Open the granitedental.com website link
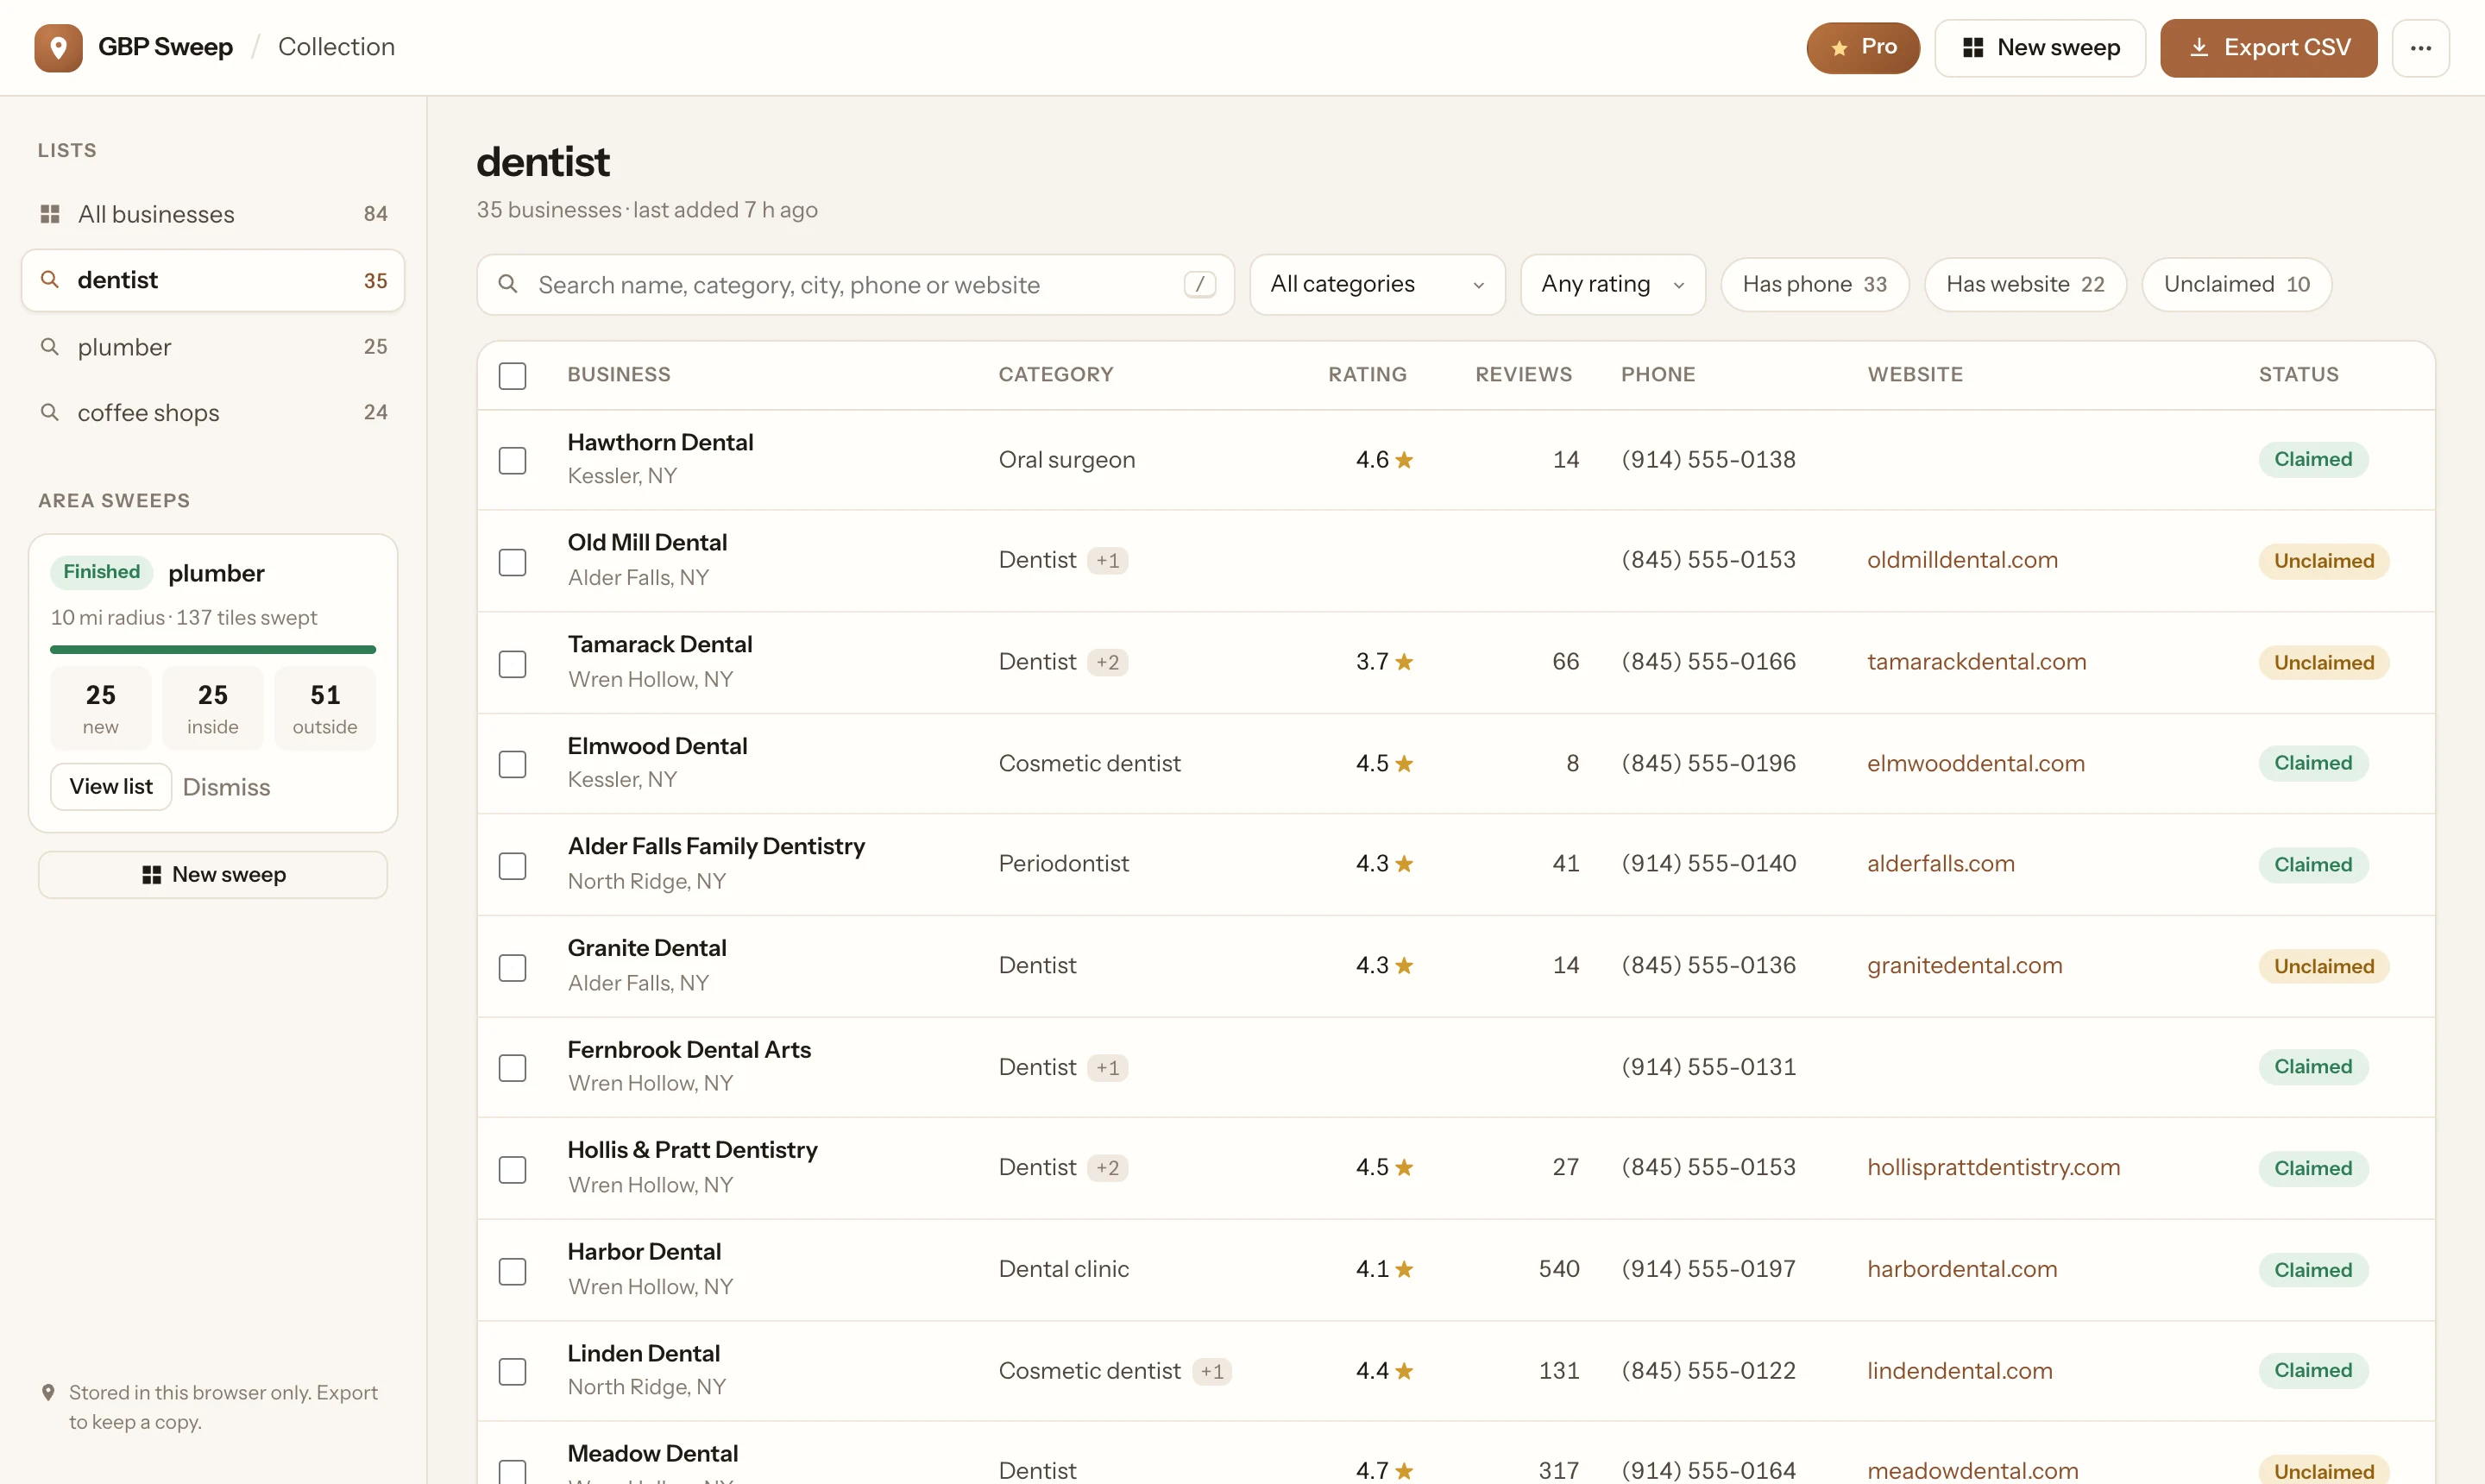The width and height of the screenshot is (2485, 1484). click(1964, 966)
